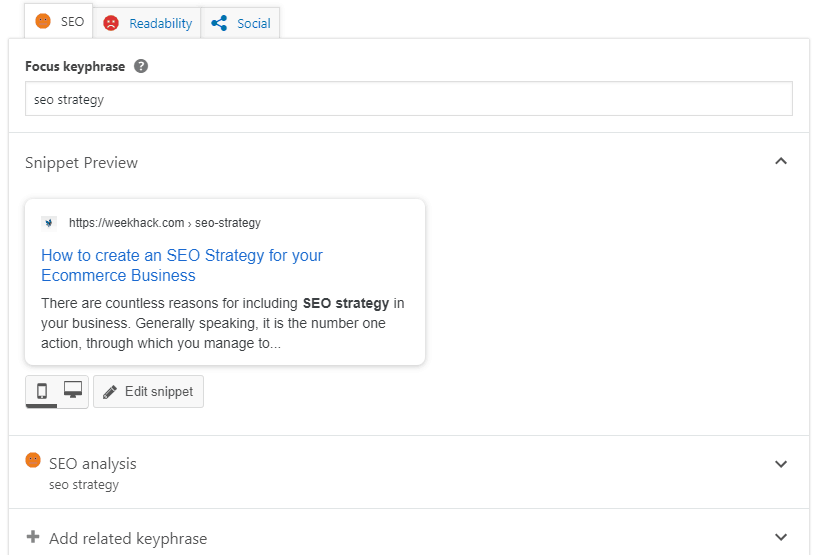Click the Edit snippet button

148,392
